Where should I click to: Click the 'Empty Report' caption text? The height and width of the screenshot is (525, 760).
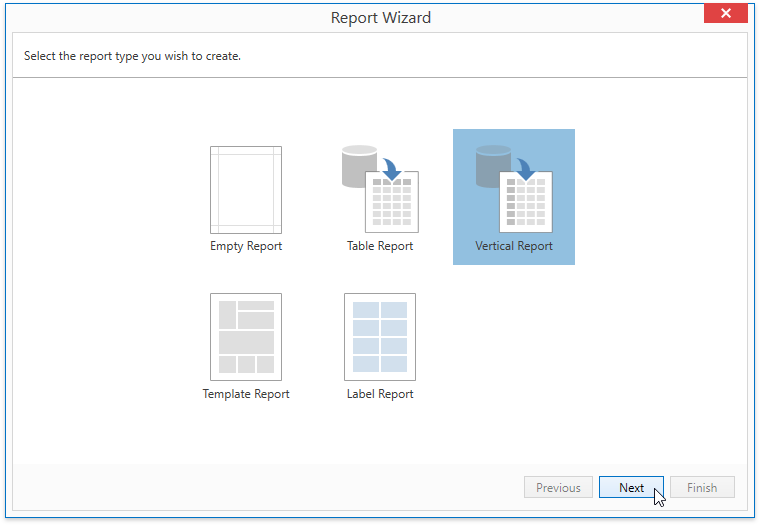click(246, 246)
